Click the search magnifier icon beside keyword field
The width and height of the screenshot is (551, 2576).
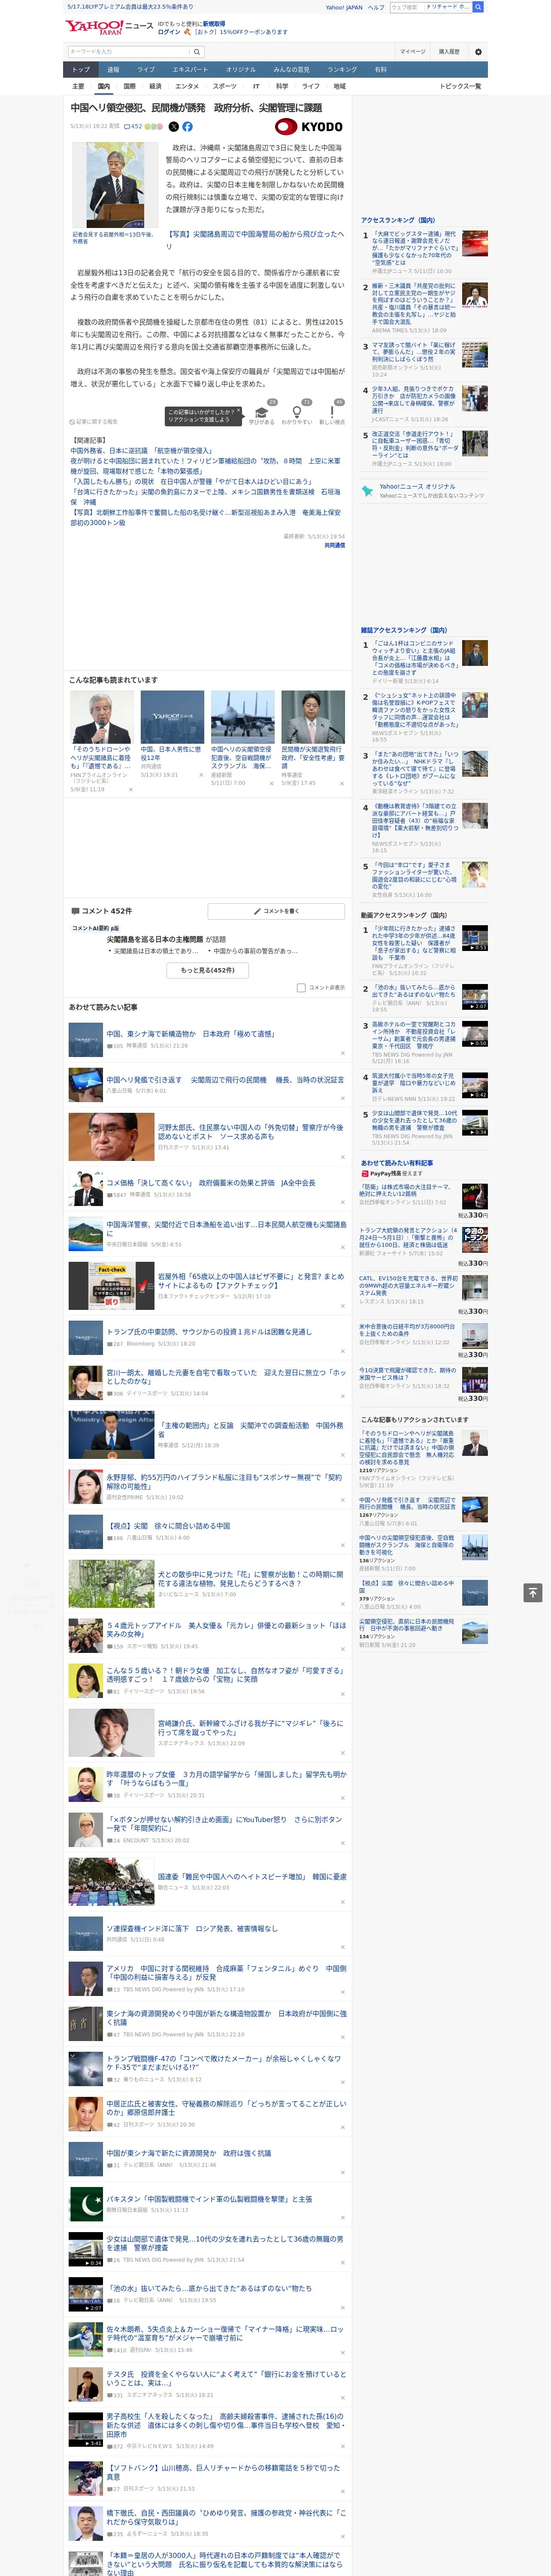coord(197,51)
